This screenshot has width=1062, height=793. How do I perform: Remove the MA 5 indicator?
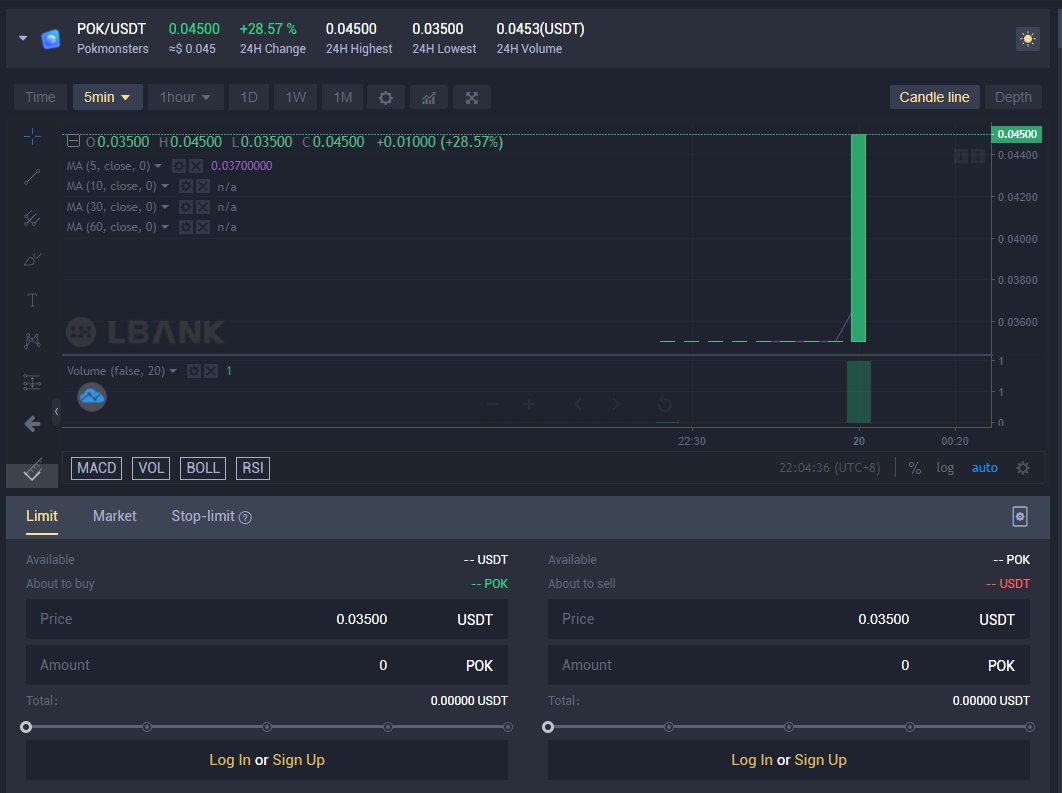196,166
